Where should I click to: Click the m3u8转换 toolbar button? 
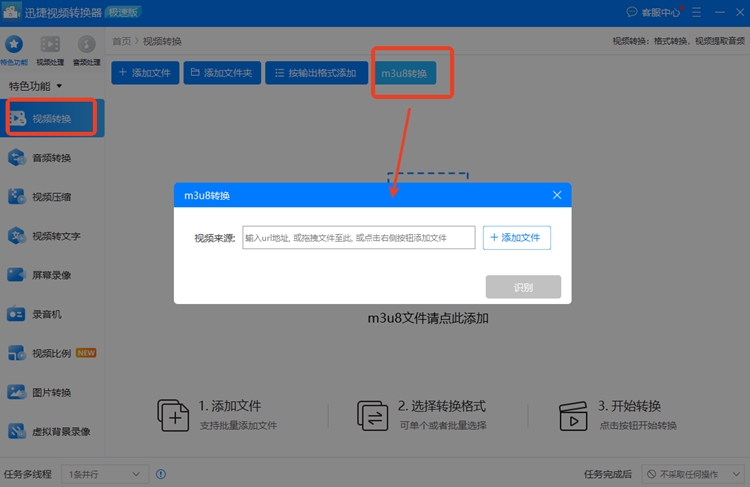[x=405, y=73]
